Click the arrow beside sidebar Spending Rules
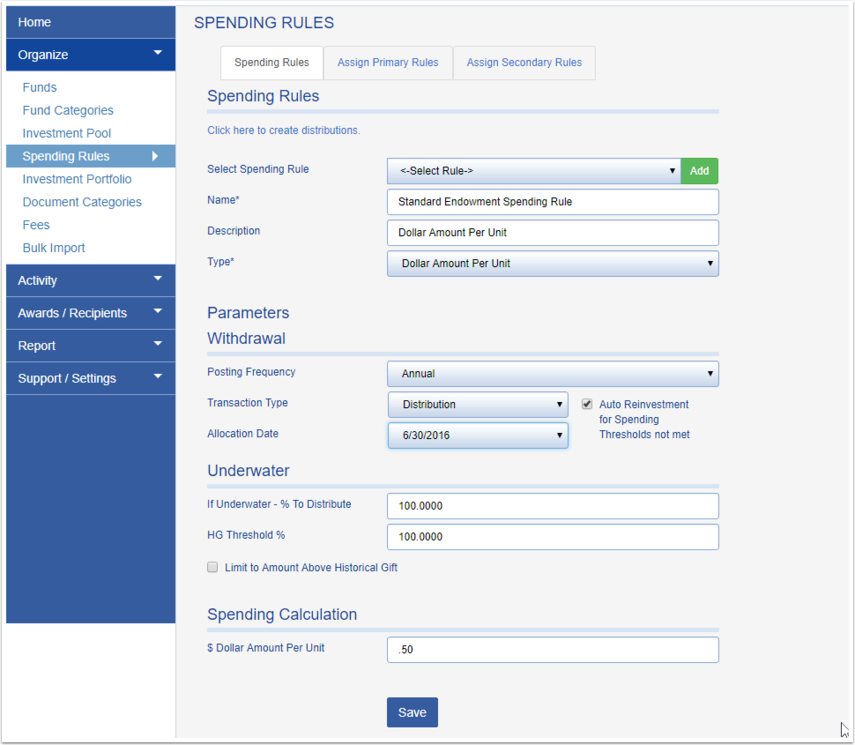 (x=155, y=156)
